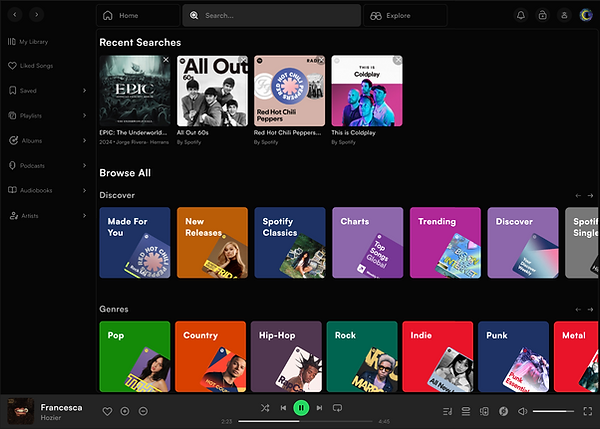Image resolution: width=600 pixels, height=429 pixels.
Task: Open the Punk genre tile
Action: (x=514, y=356)
